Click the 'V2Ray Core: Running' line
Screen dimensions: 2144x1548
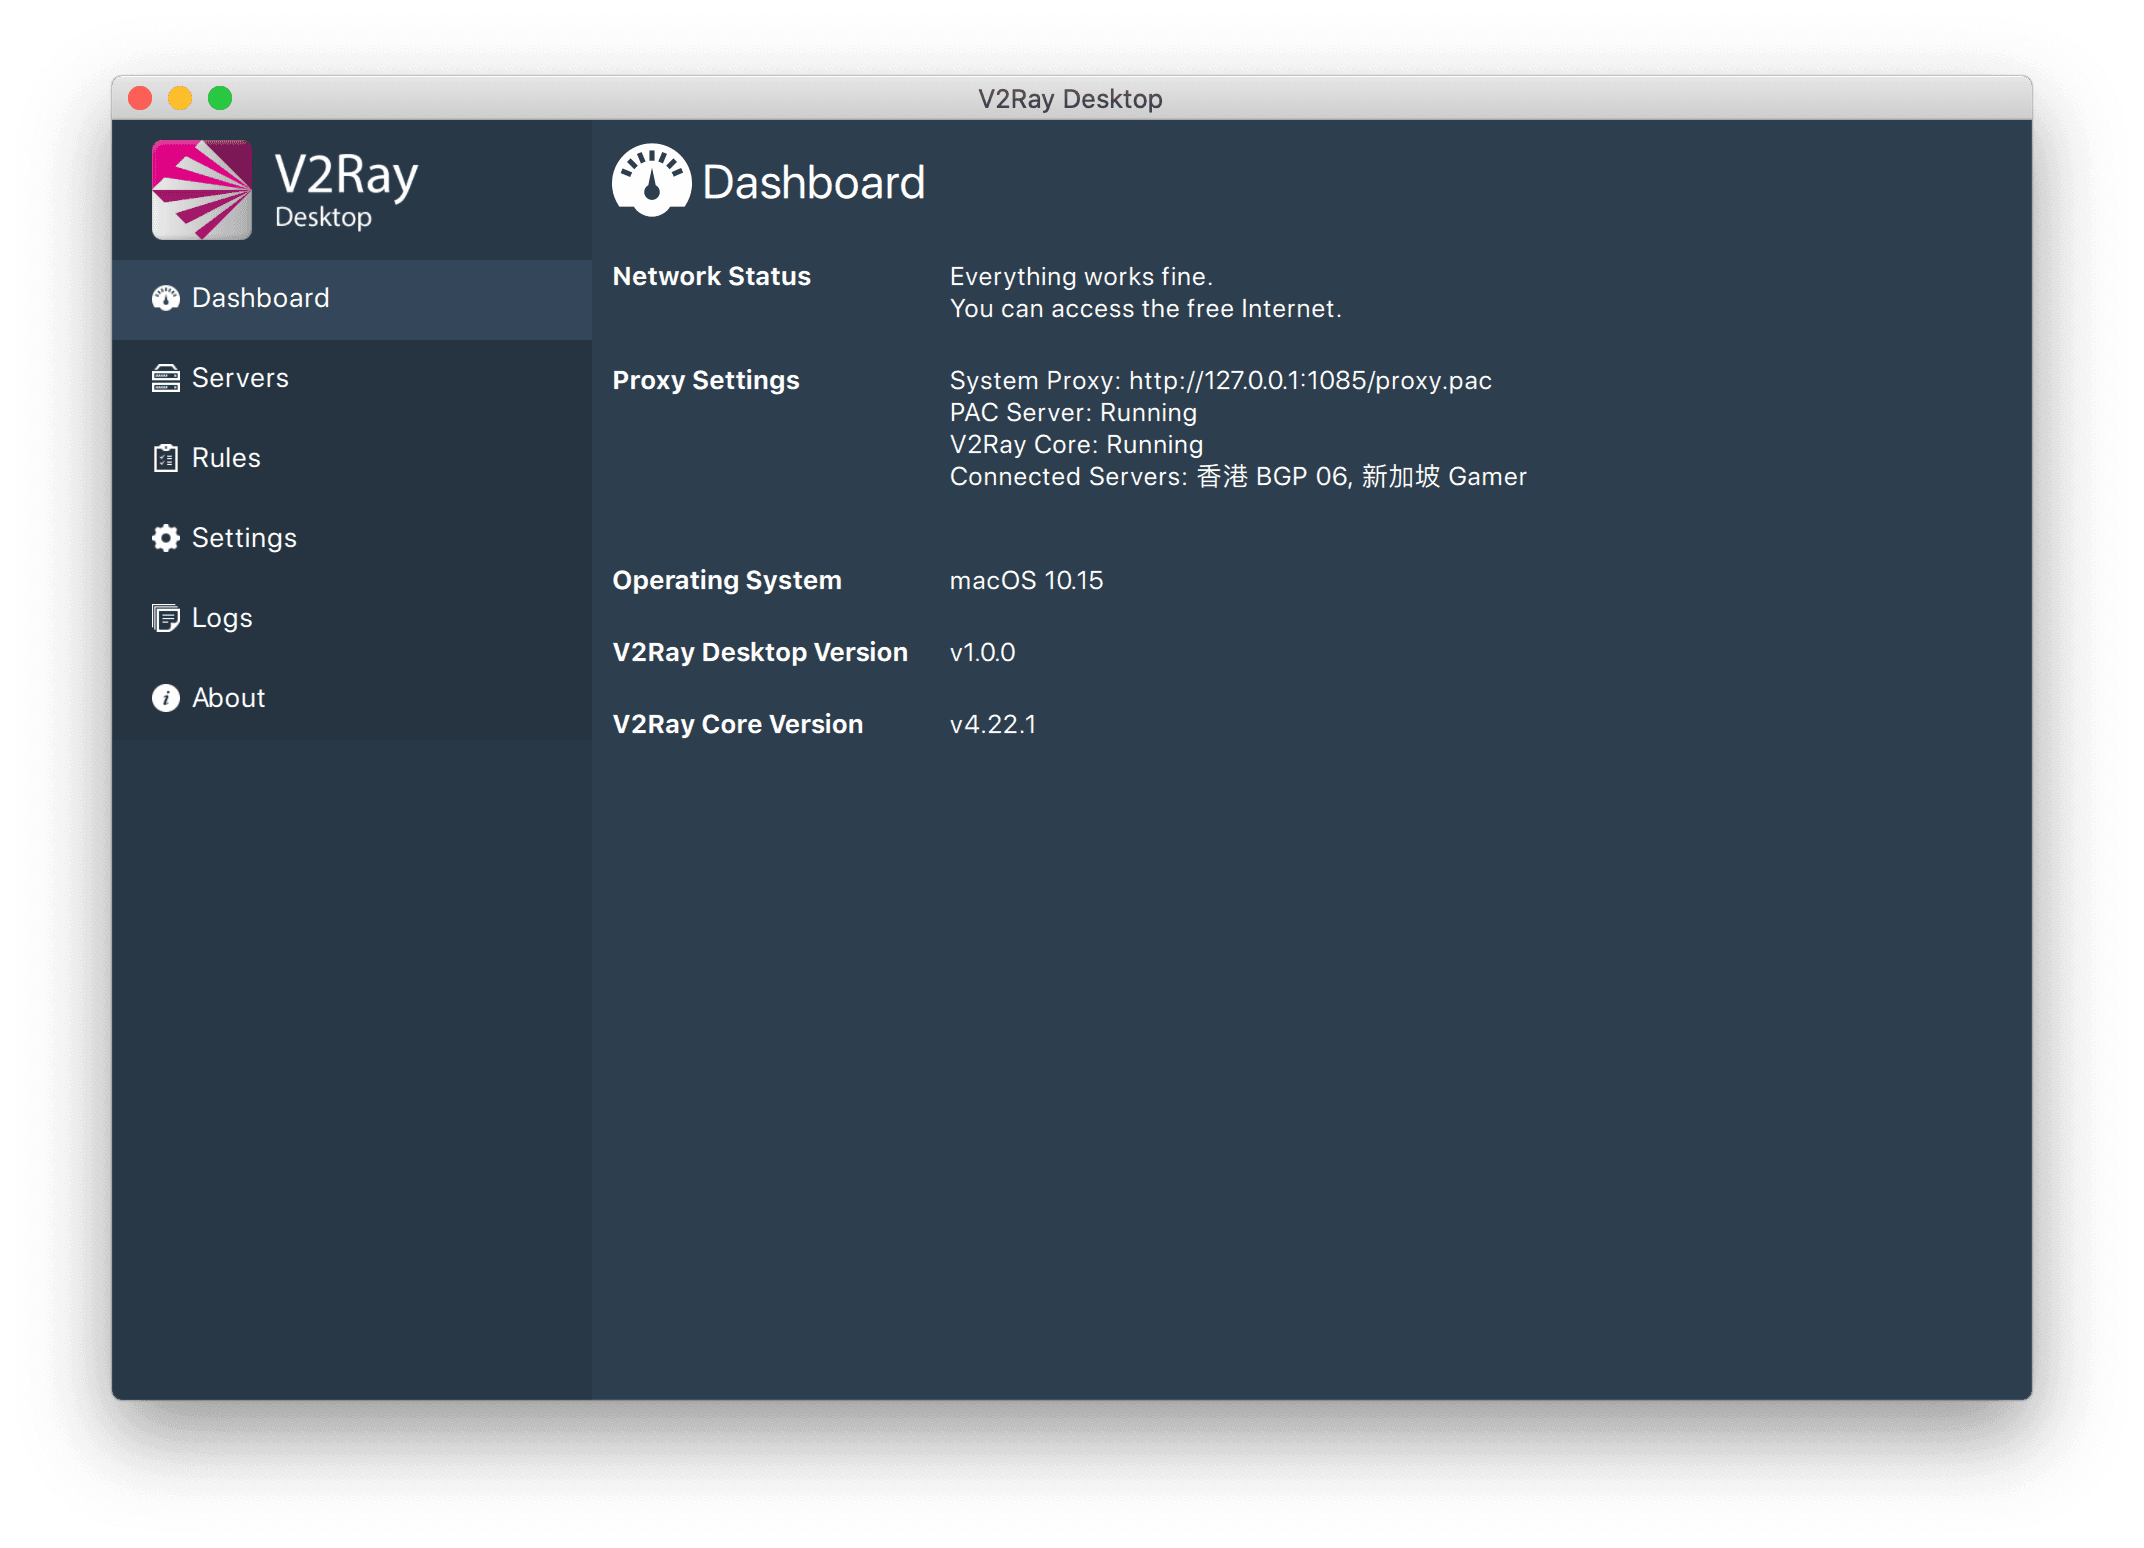(1077, 445)
